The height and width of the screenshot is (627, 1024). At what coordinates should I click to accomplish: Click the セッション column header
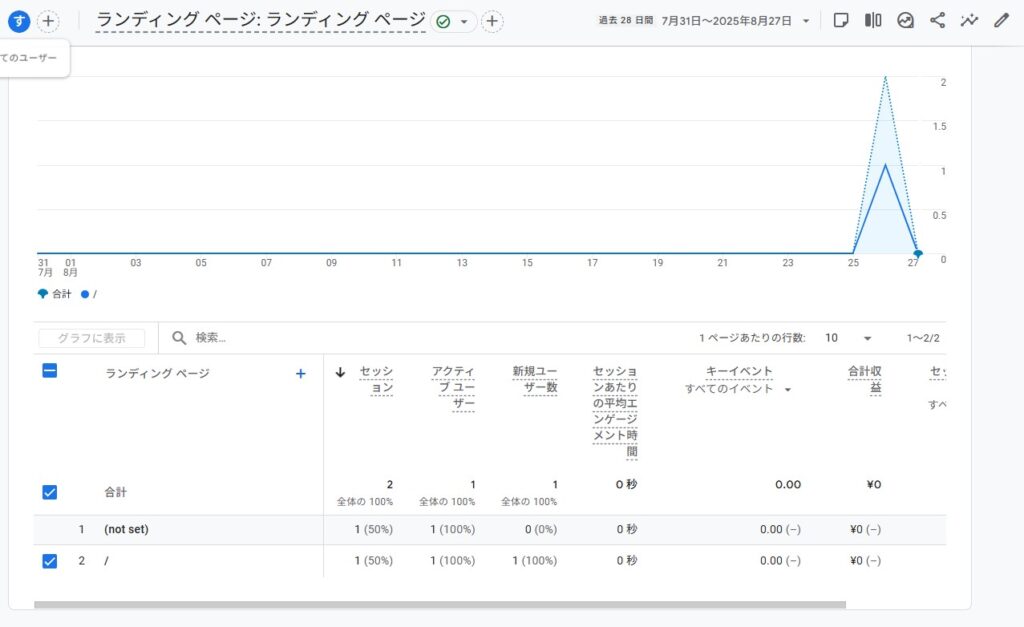(x=376, y=379)
